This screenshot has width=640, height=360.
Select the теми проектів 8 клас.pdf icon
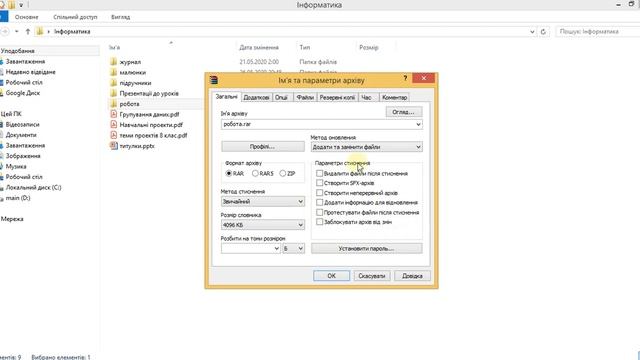114,136
